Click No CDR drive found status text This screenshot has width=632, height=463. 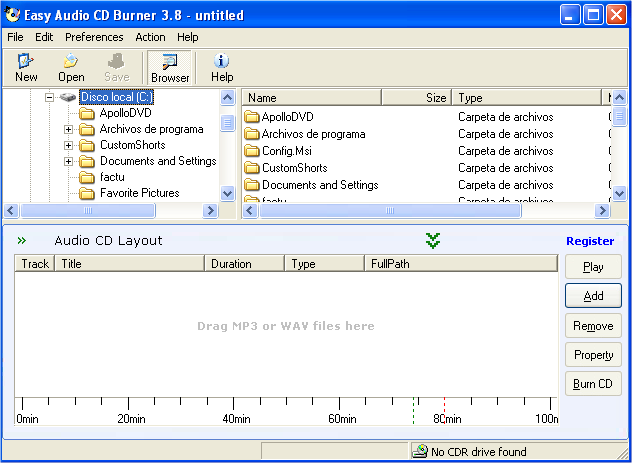click(478, 452)
